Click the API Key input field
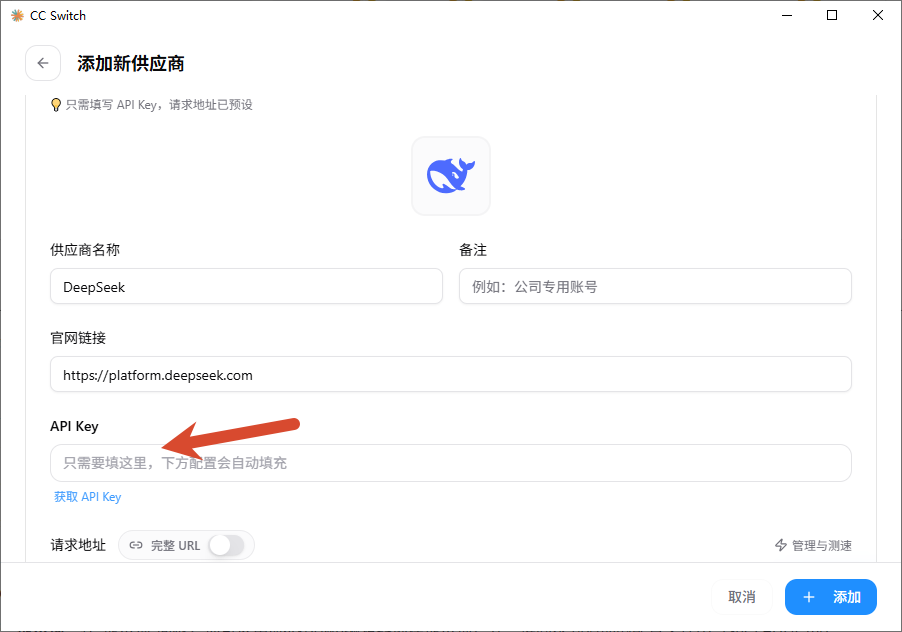This screenshot has width=902, height=632. click(451, 463)
